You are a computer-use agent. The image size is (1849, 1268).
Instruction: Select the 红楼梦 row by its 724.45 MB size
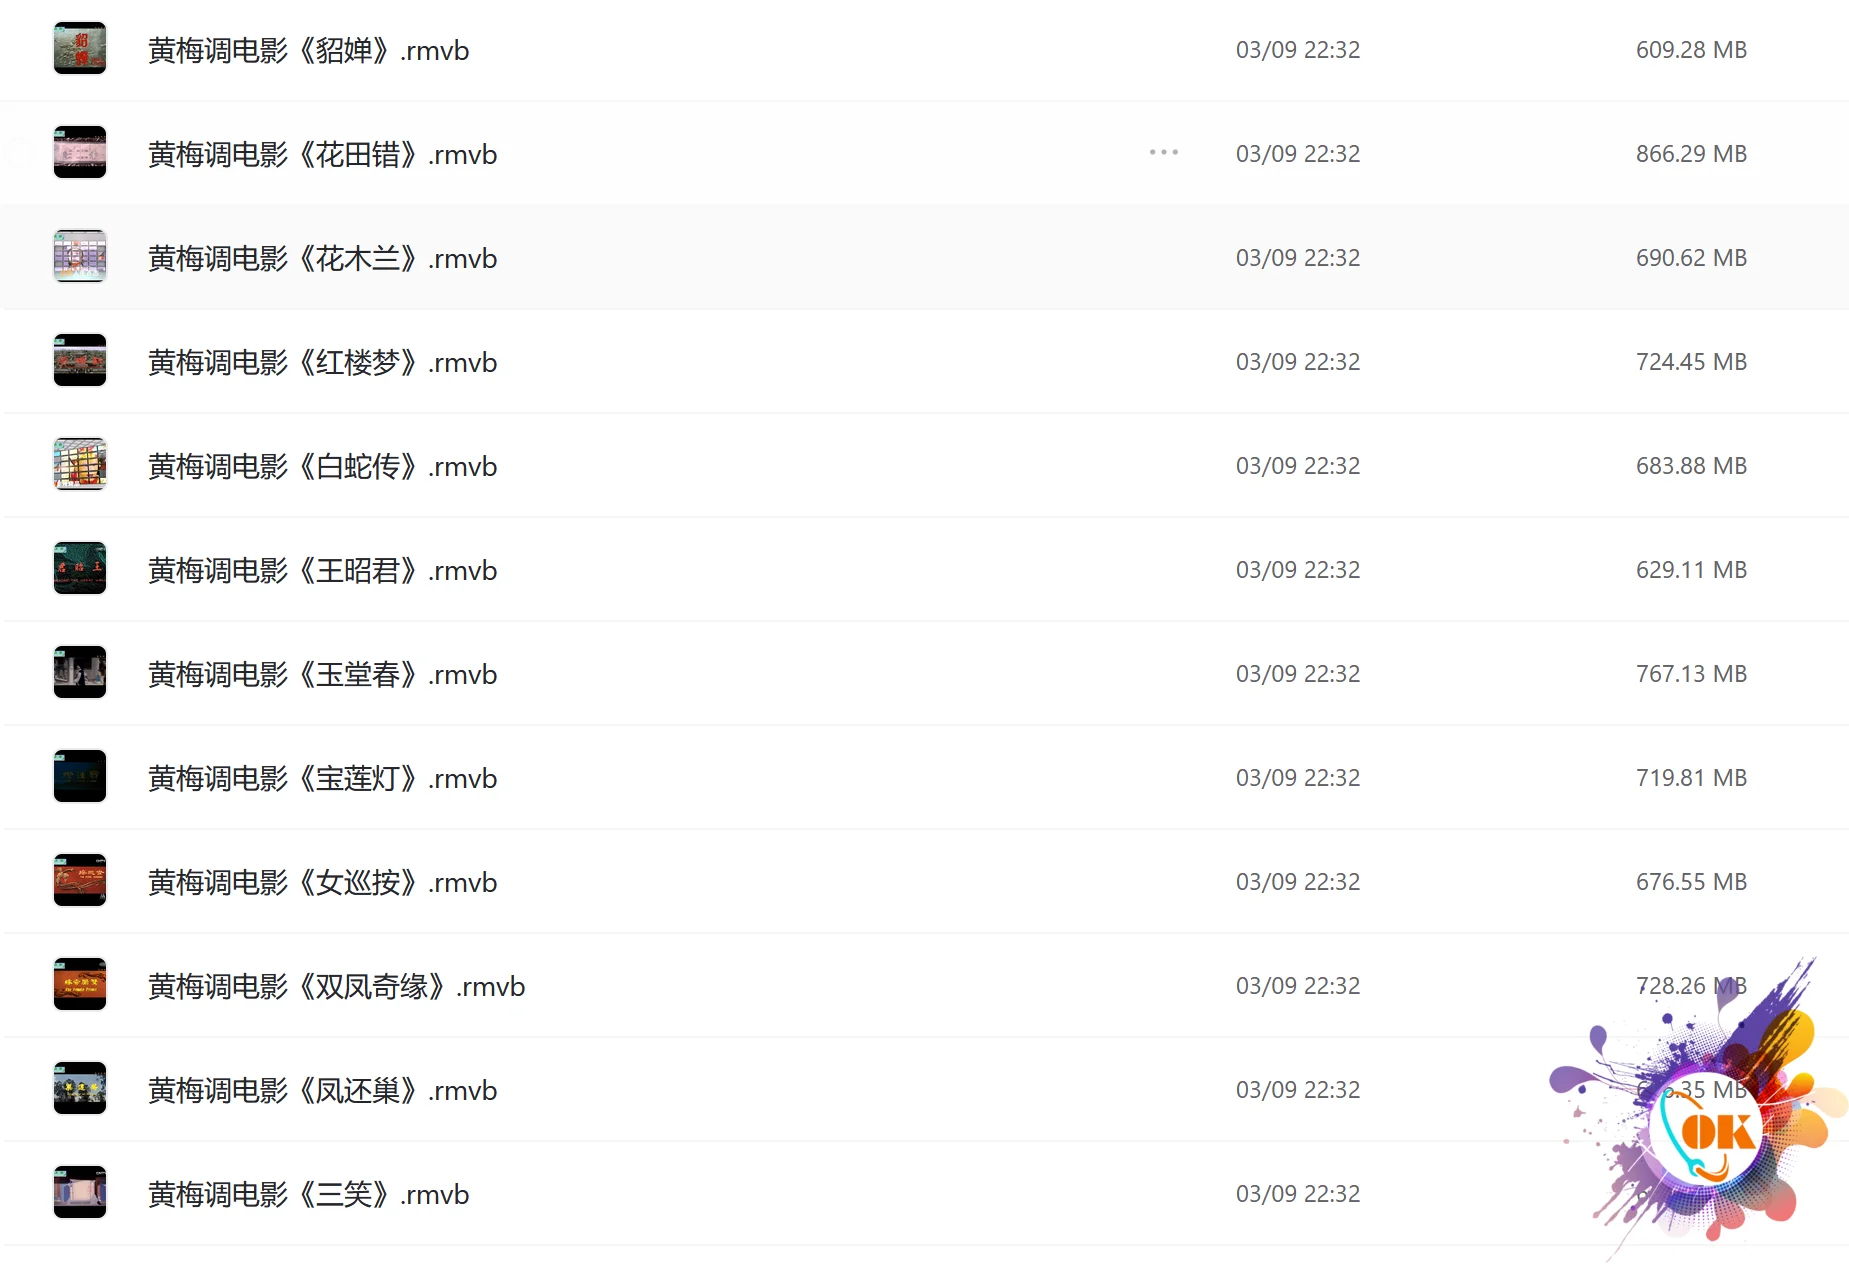click(1691, 362)
